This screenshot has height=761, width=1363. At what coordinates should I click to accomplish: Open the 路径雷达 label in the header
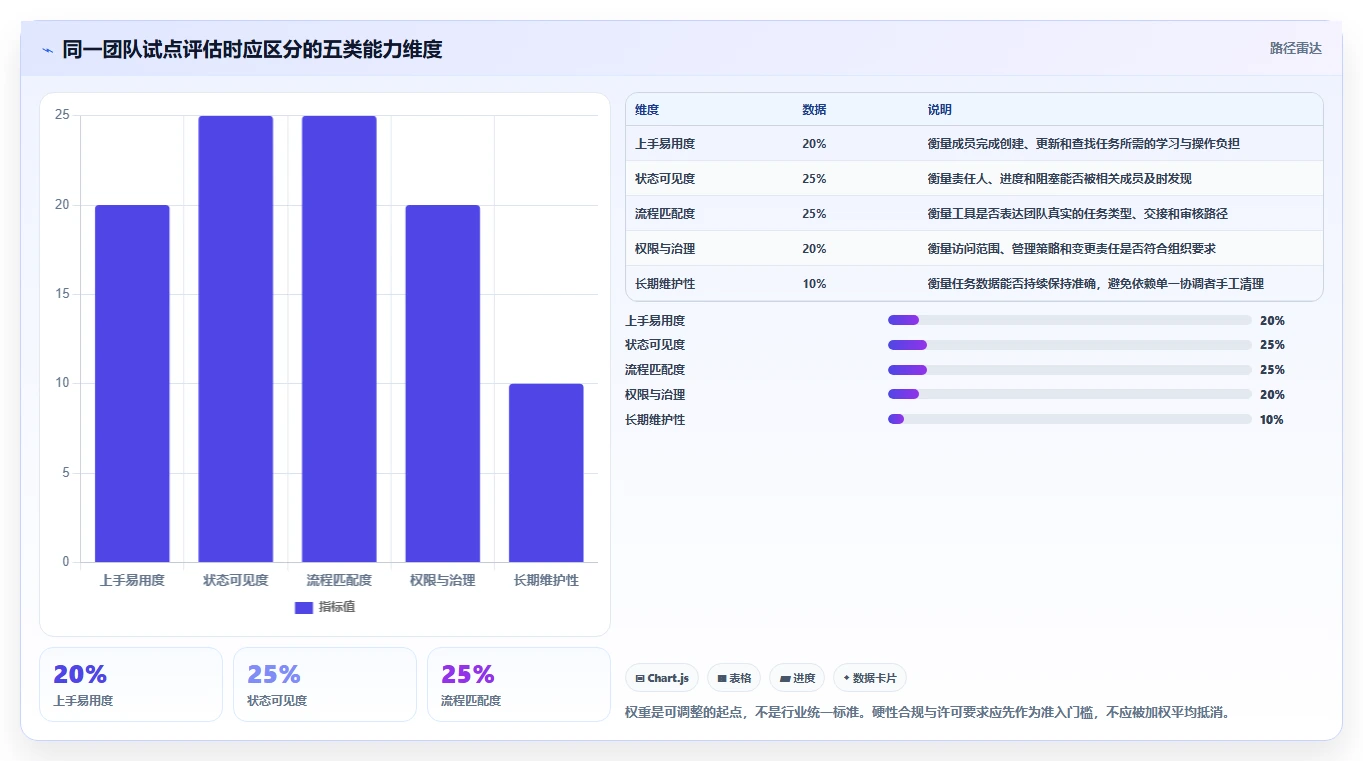[x=1296, y=48]
